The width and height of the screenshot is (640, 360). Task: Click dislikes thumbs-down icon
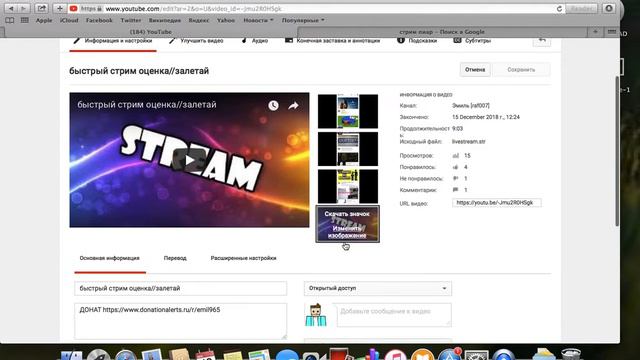click(x=455, y=178)
